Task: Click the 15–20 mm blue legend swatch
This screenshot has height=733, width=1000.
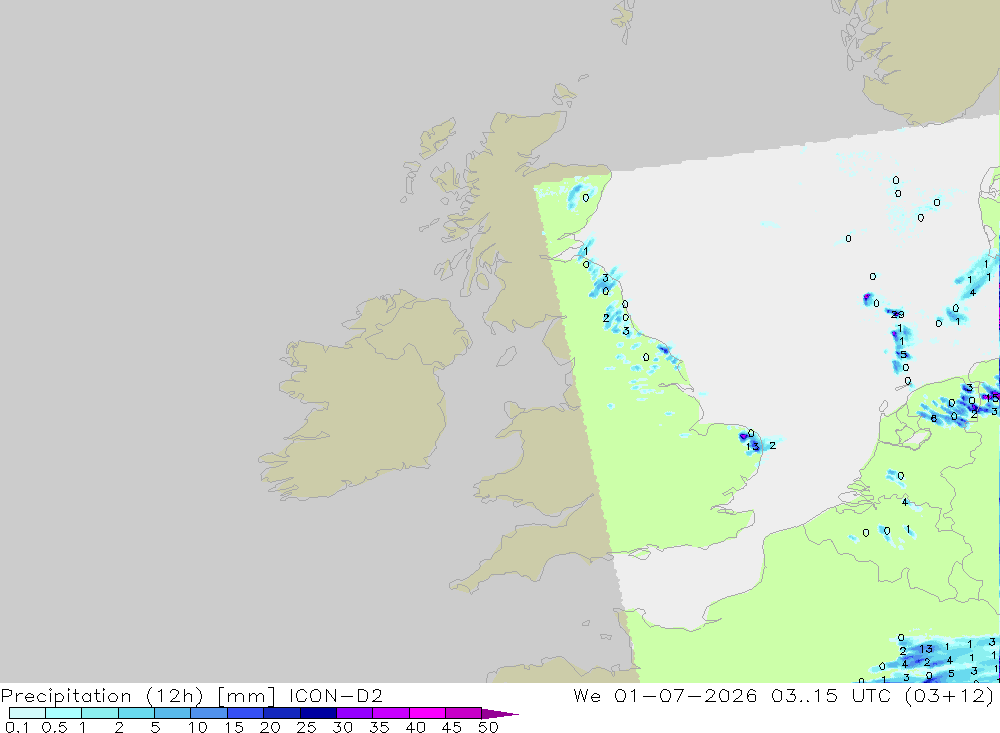Action: click(x=246, y=713)
